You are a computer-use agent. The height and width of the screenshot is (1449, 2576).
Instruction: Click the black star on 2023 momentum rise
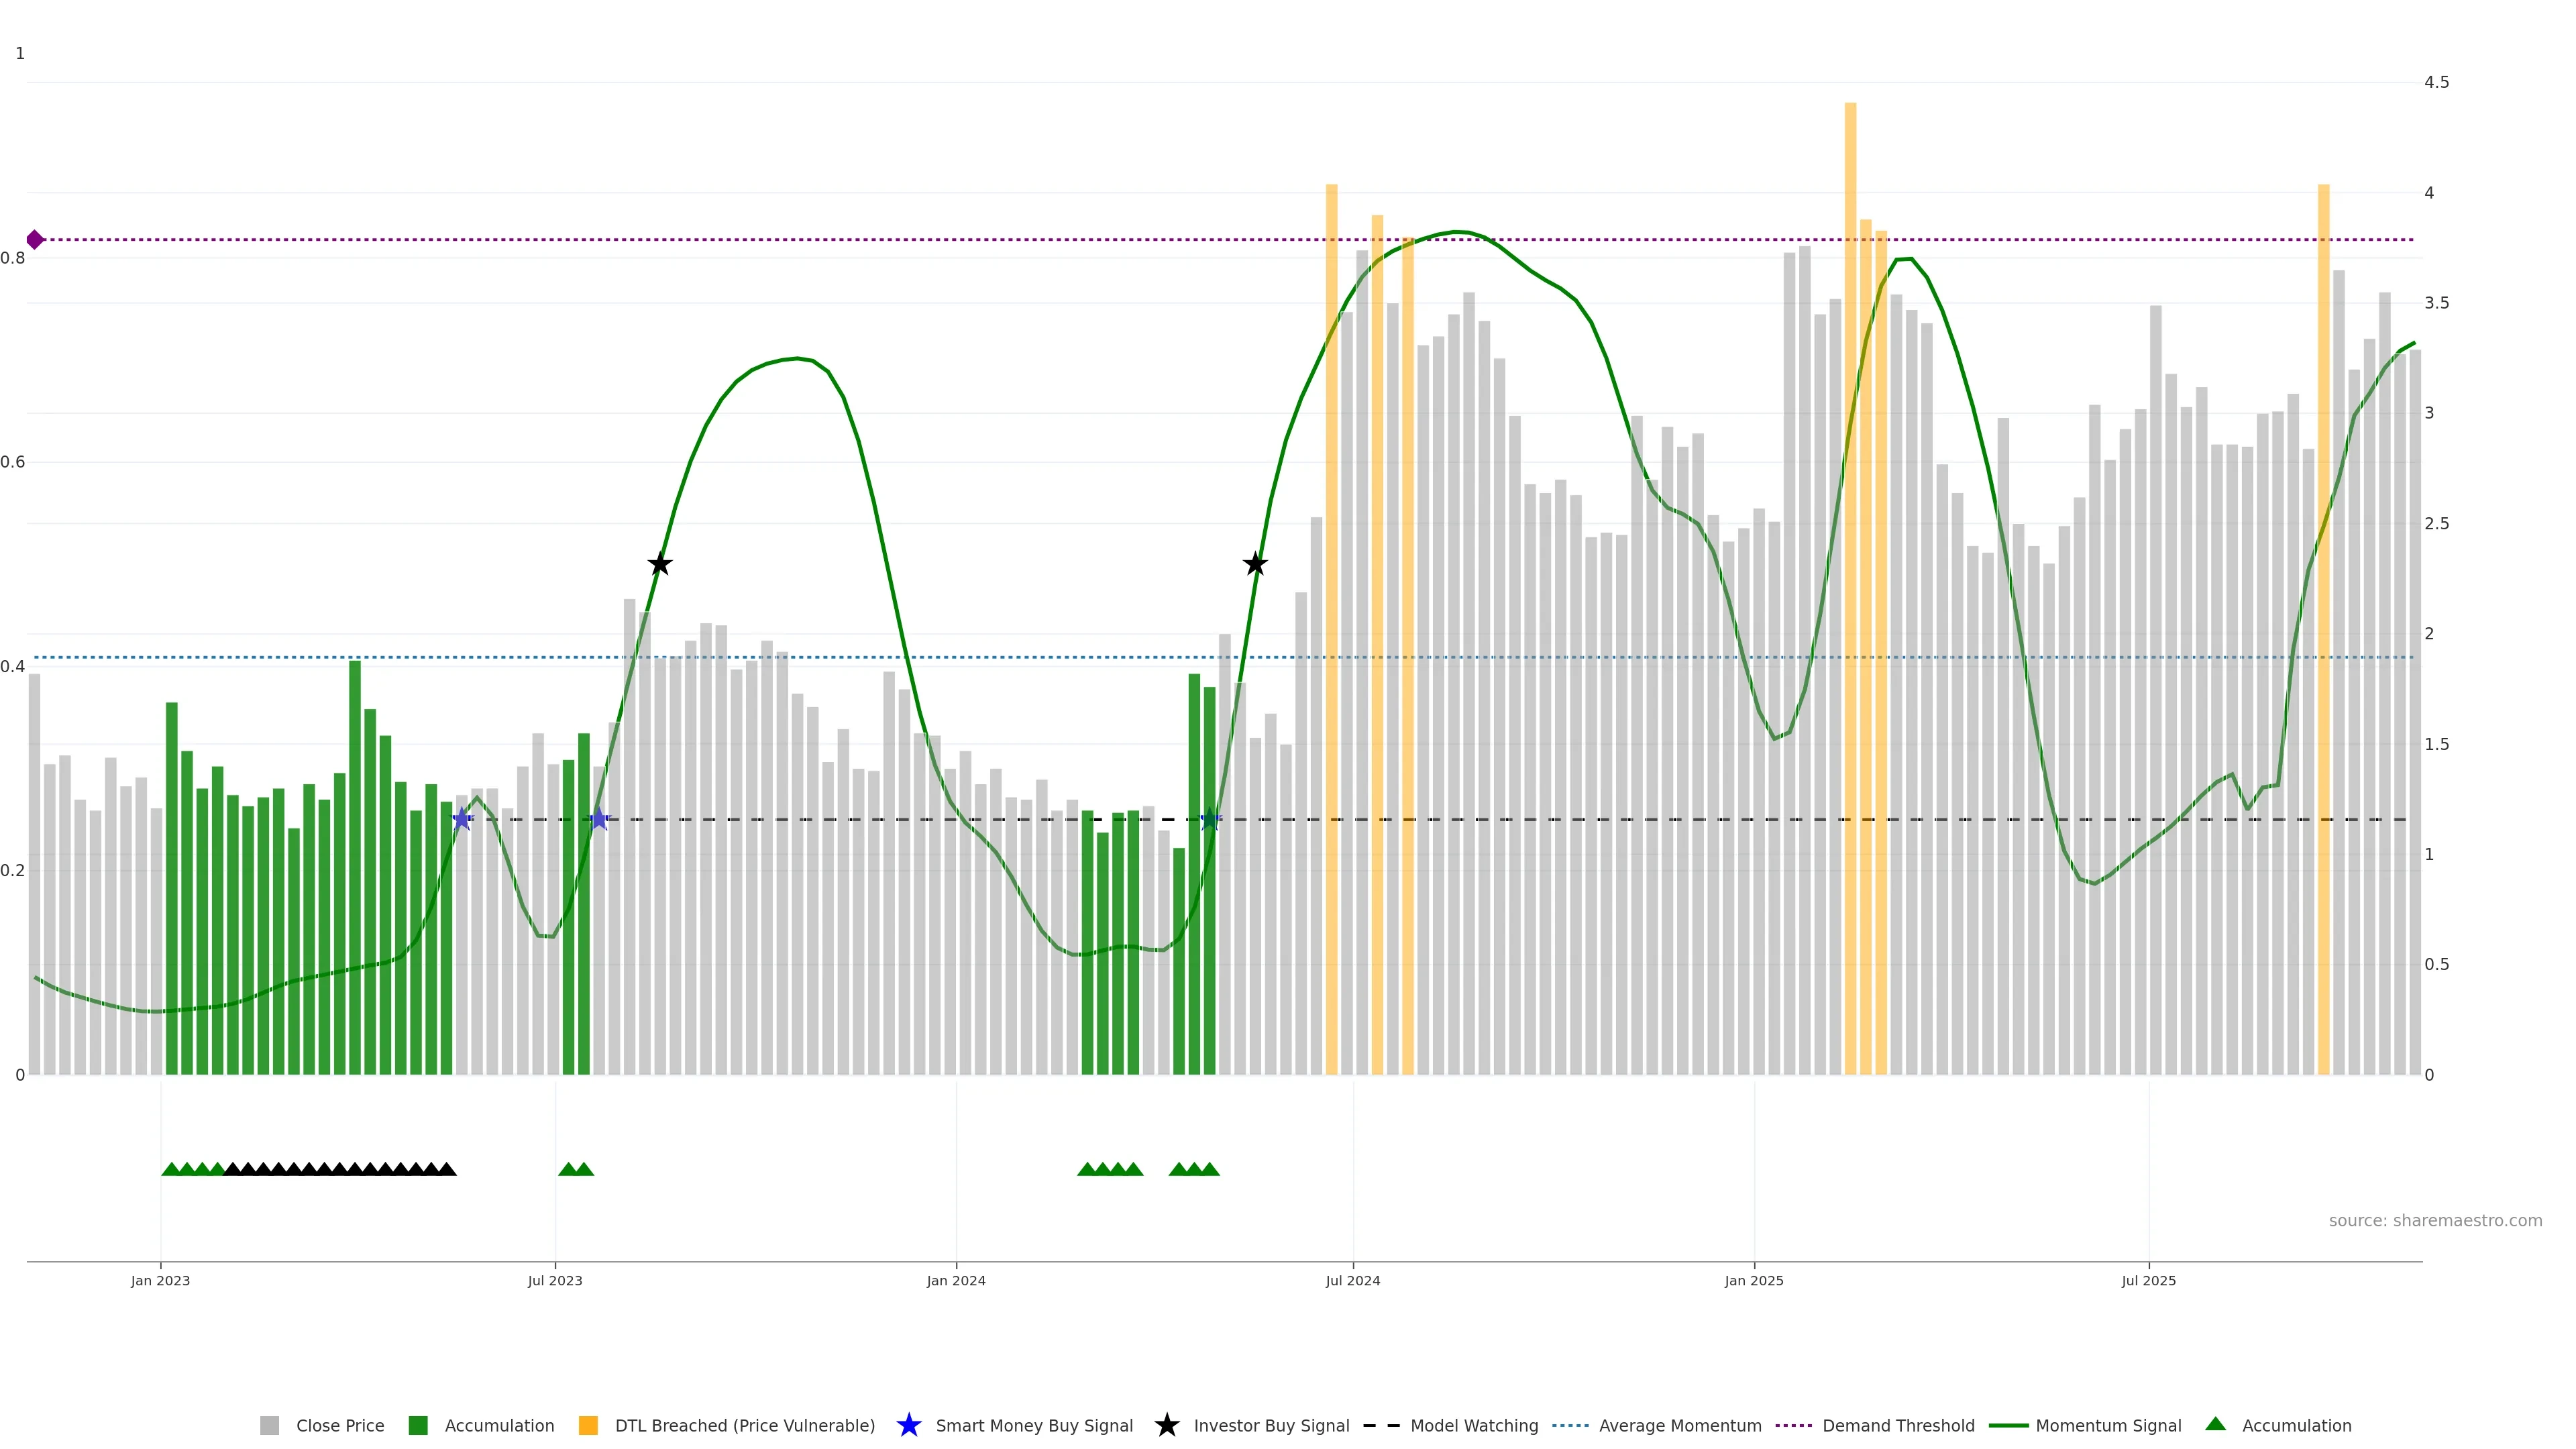(x=659, y=564)
